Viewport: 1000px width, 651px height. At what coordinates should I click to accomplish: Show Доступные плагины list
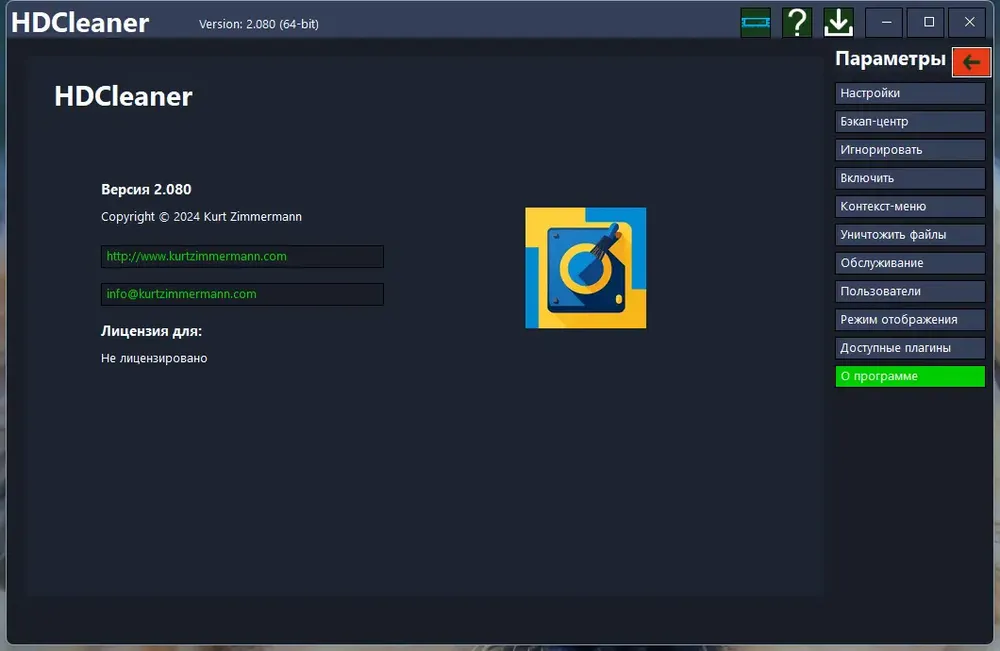910,347
